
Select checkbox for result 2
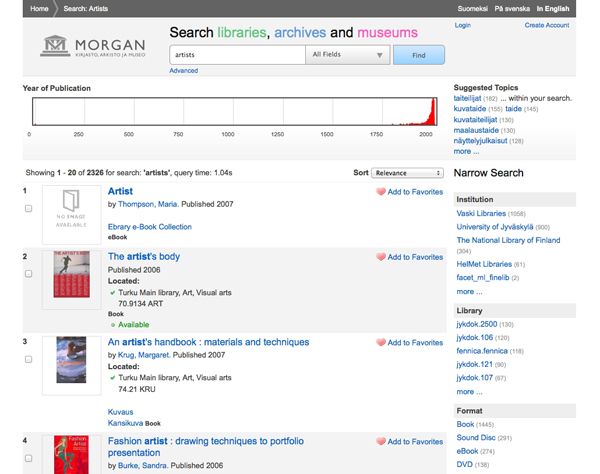(28, 273)
